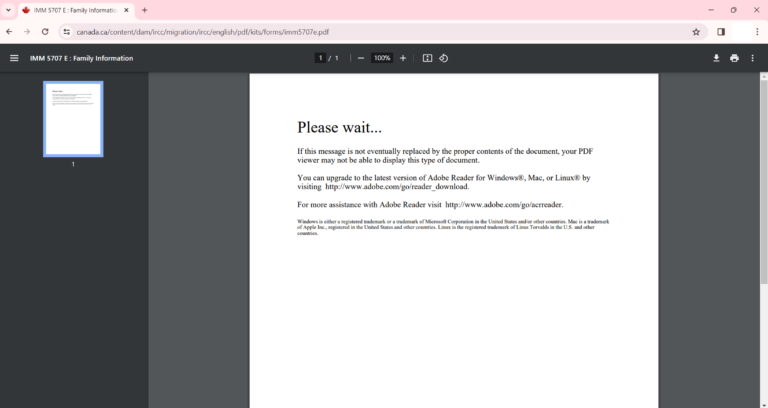Click the Fit to page icon
Screen dimensions: 768x408
pyautogui.click(x=427, y=58)
